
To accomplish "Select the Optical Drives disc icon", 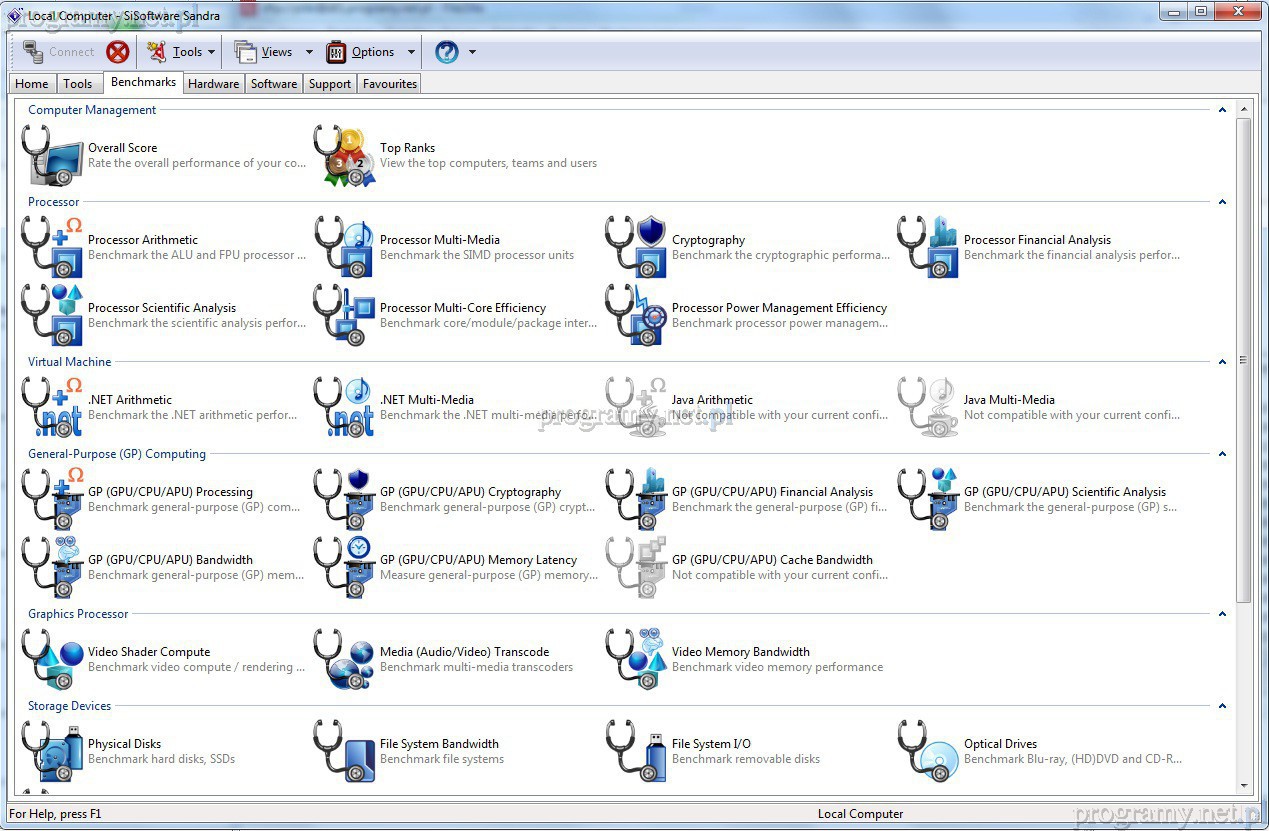I will (928, 751).
